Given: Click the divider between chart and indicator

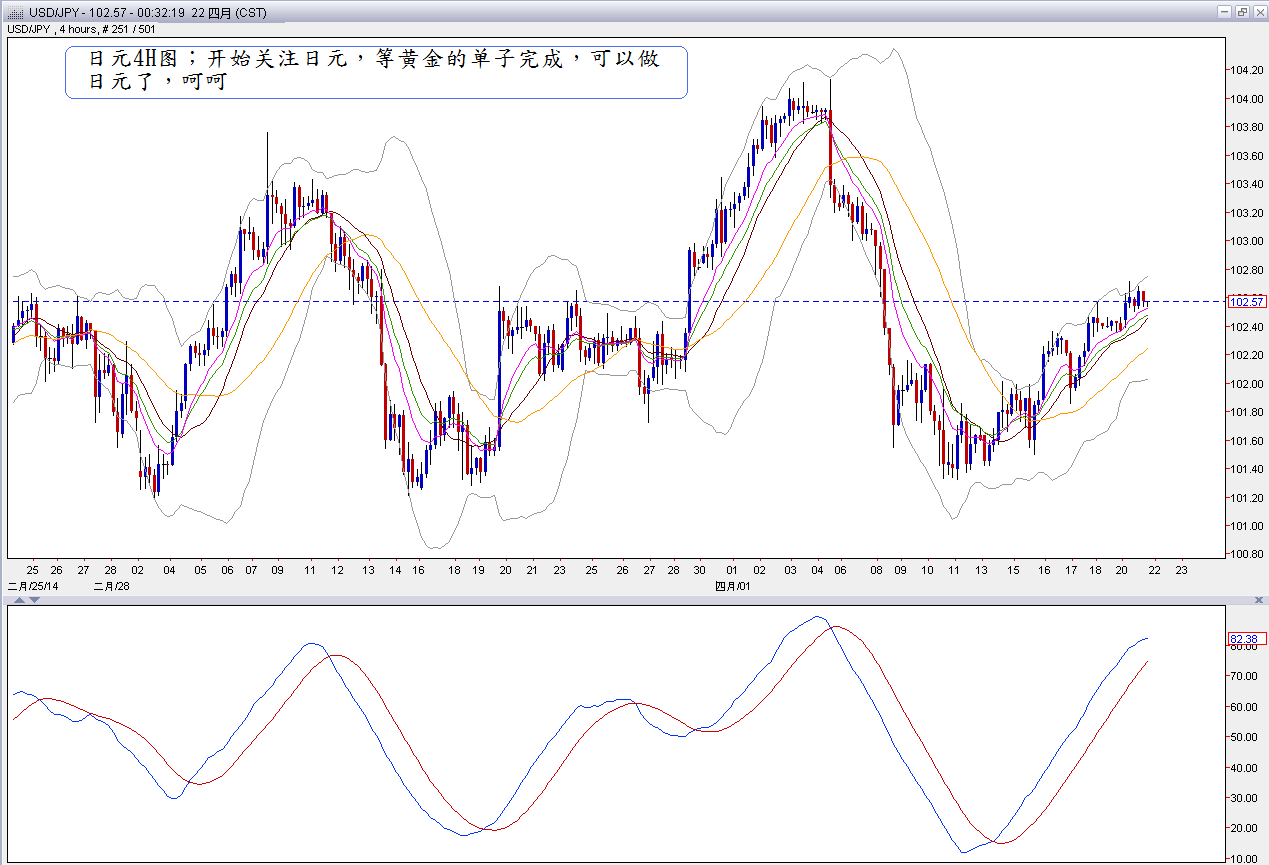Looking at the screenshot, I should point(634,599).
